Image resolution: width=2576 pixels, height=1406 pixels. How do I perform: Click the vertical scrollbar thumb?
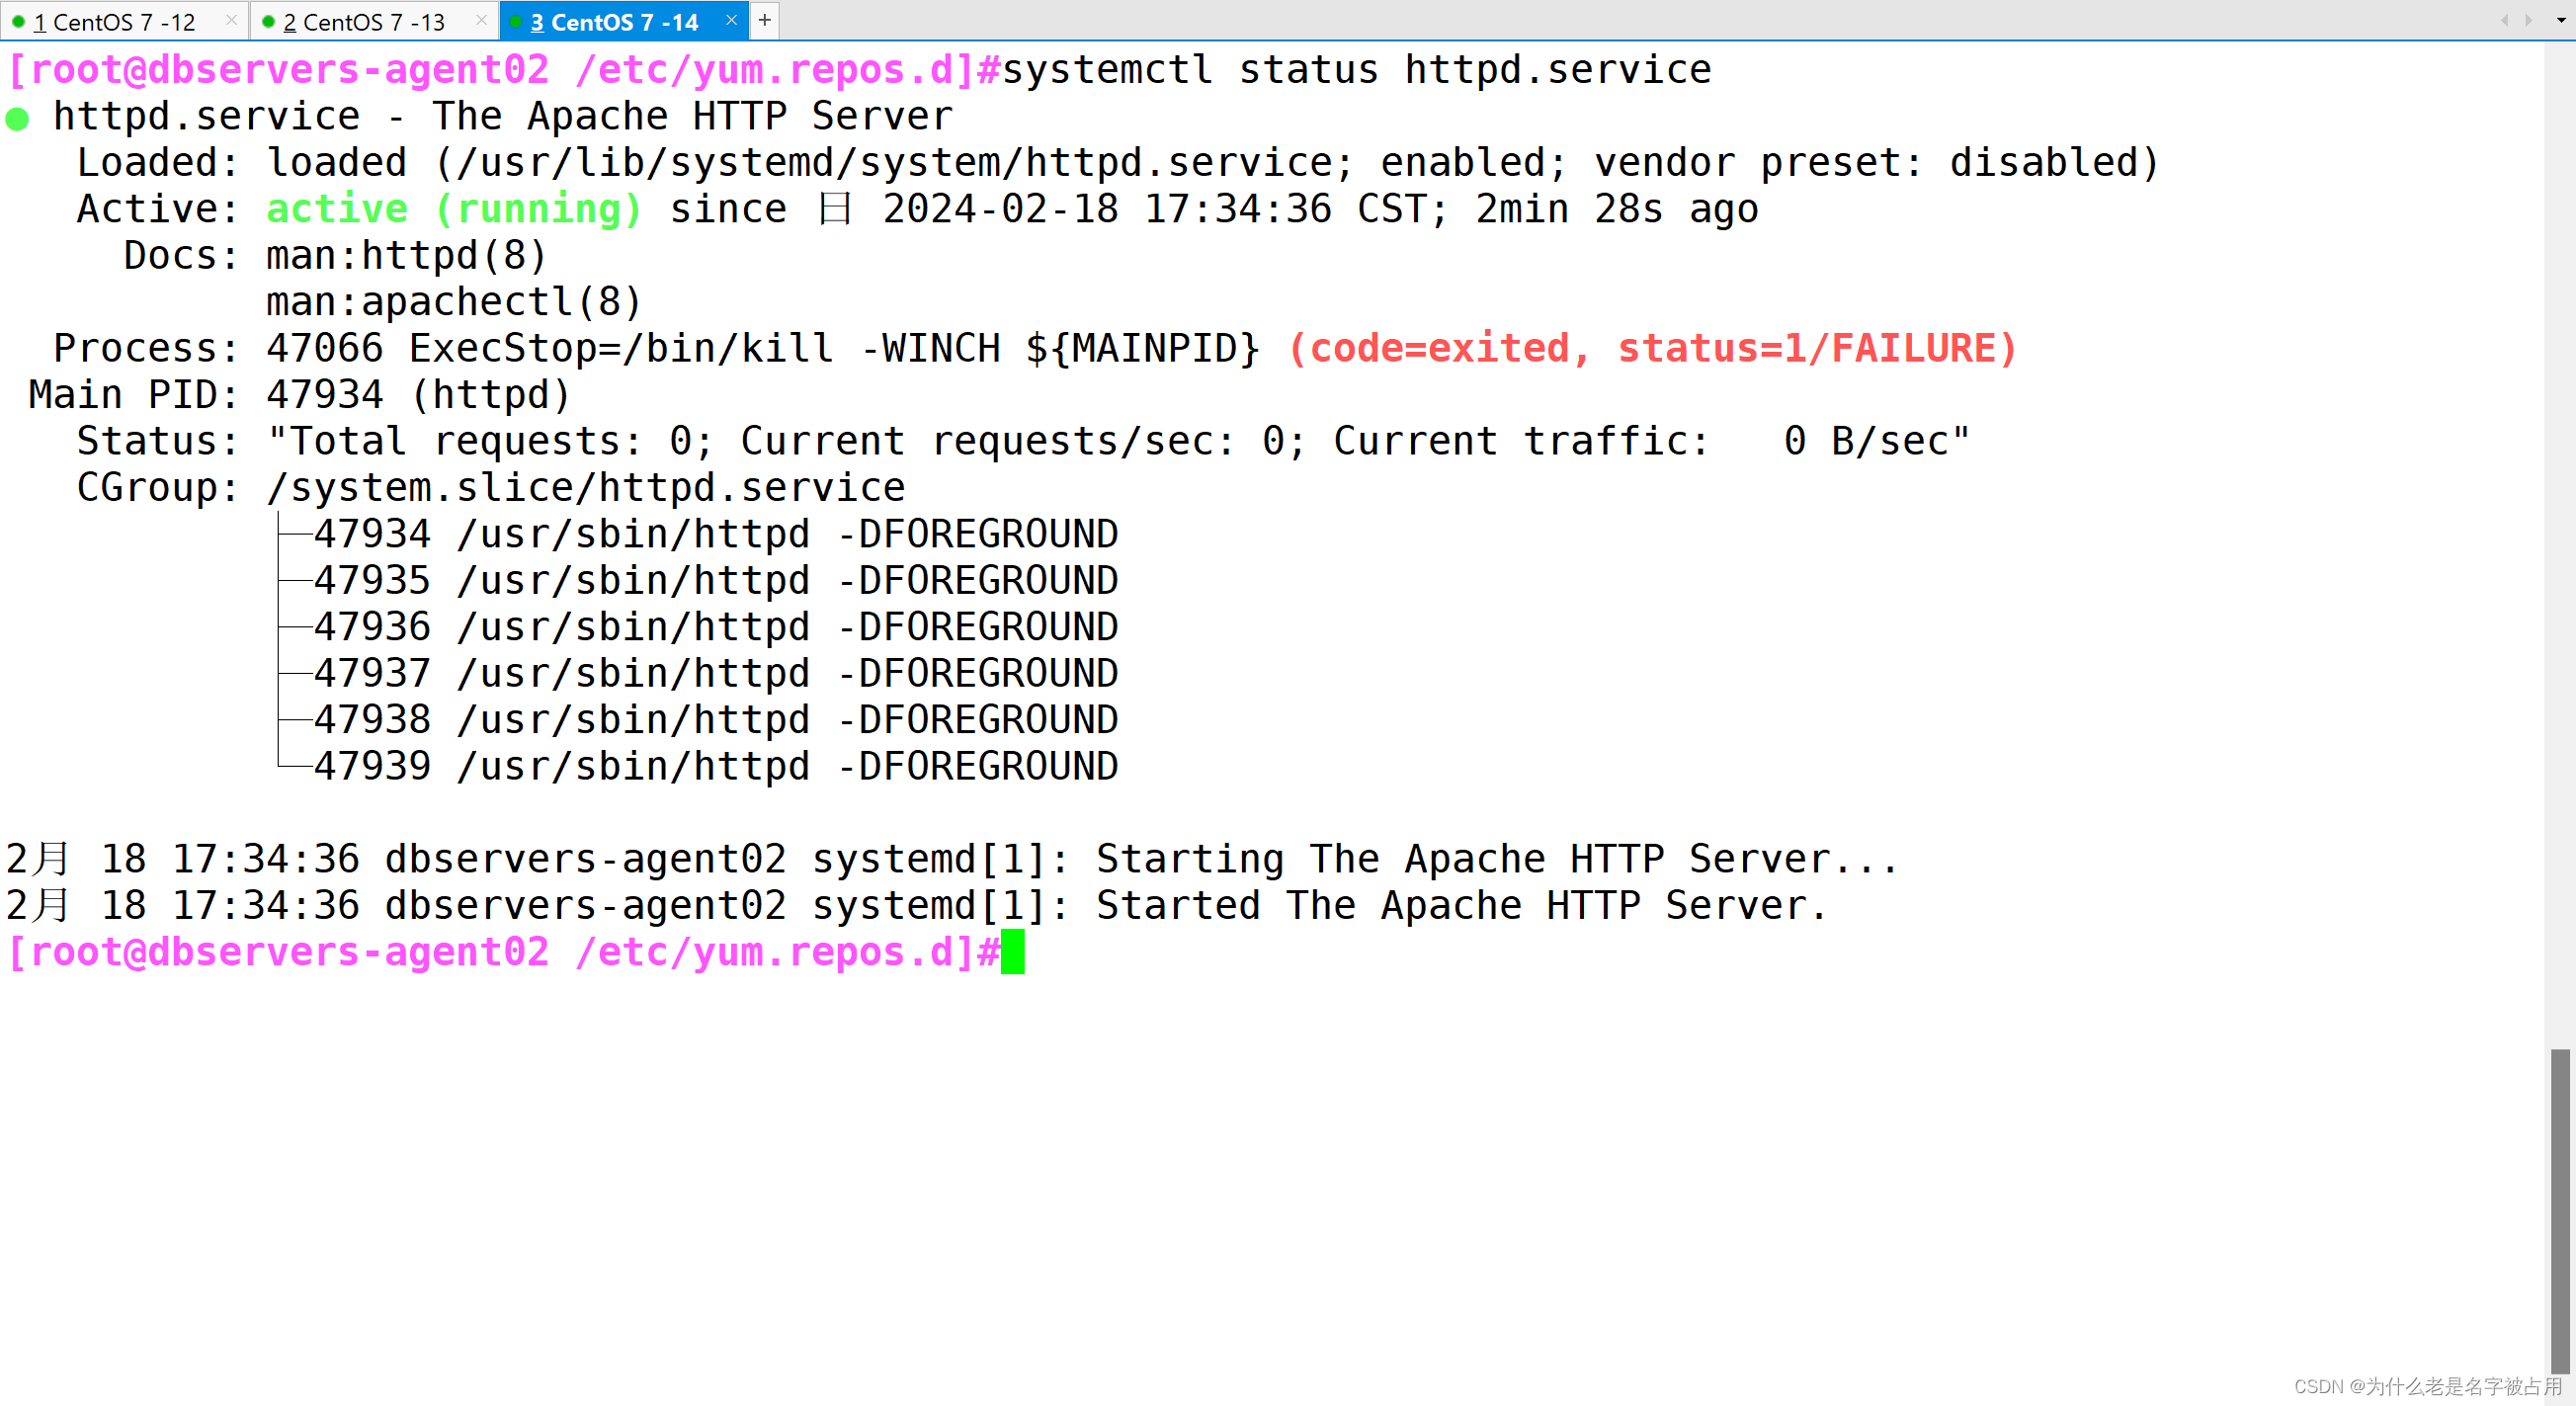point(2560,1211)
